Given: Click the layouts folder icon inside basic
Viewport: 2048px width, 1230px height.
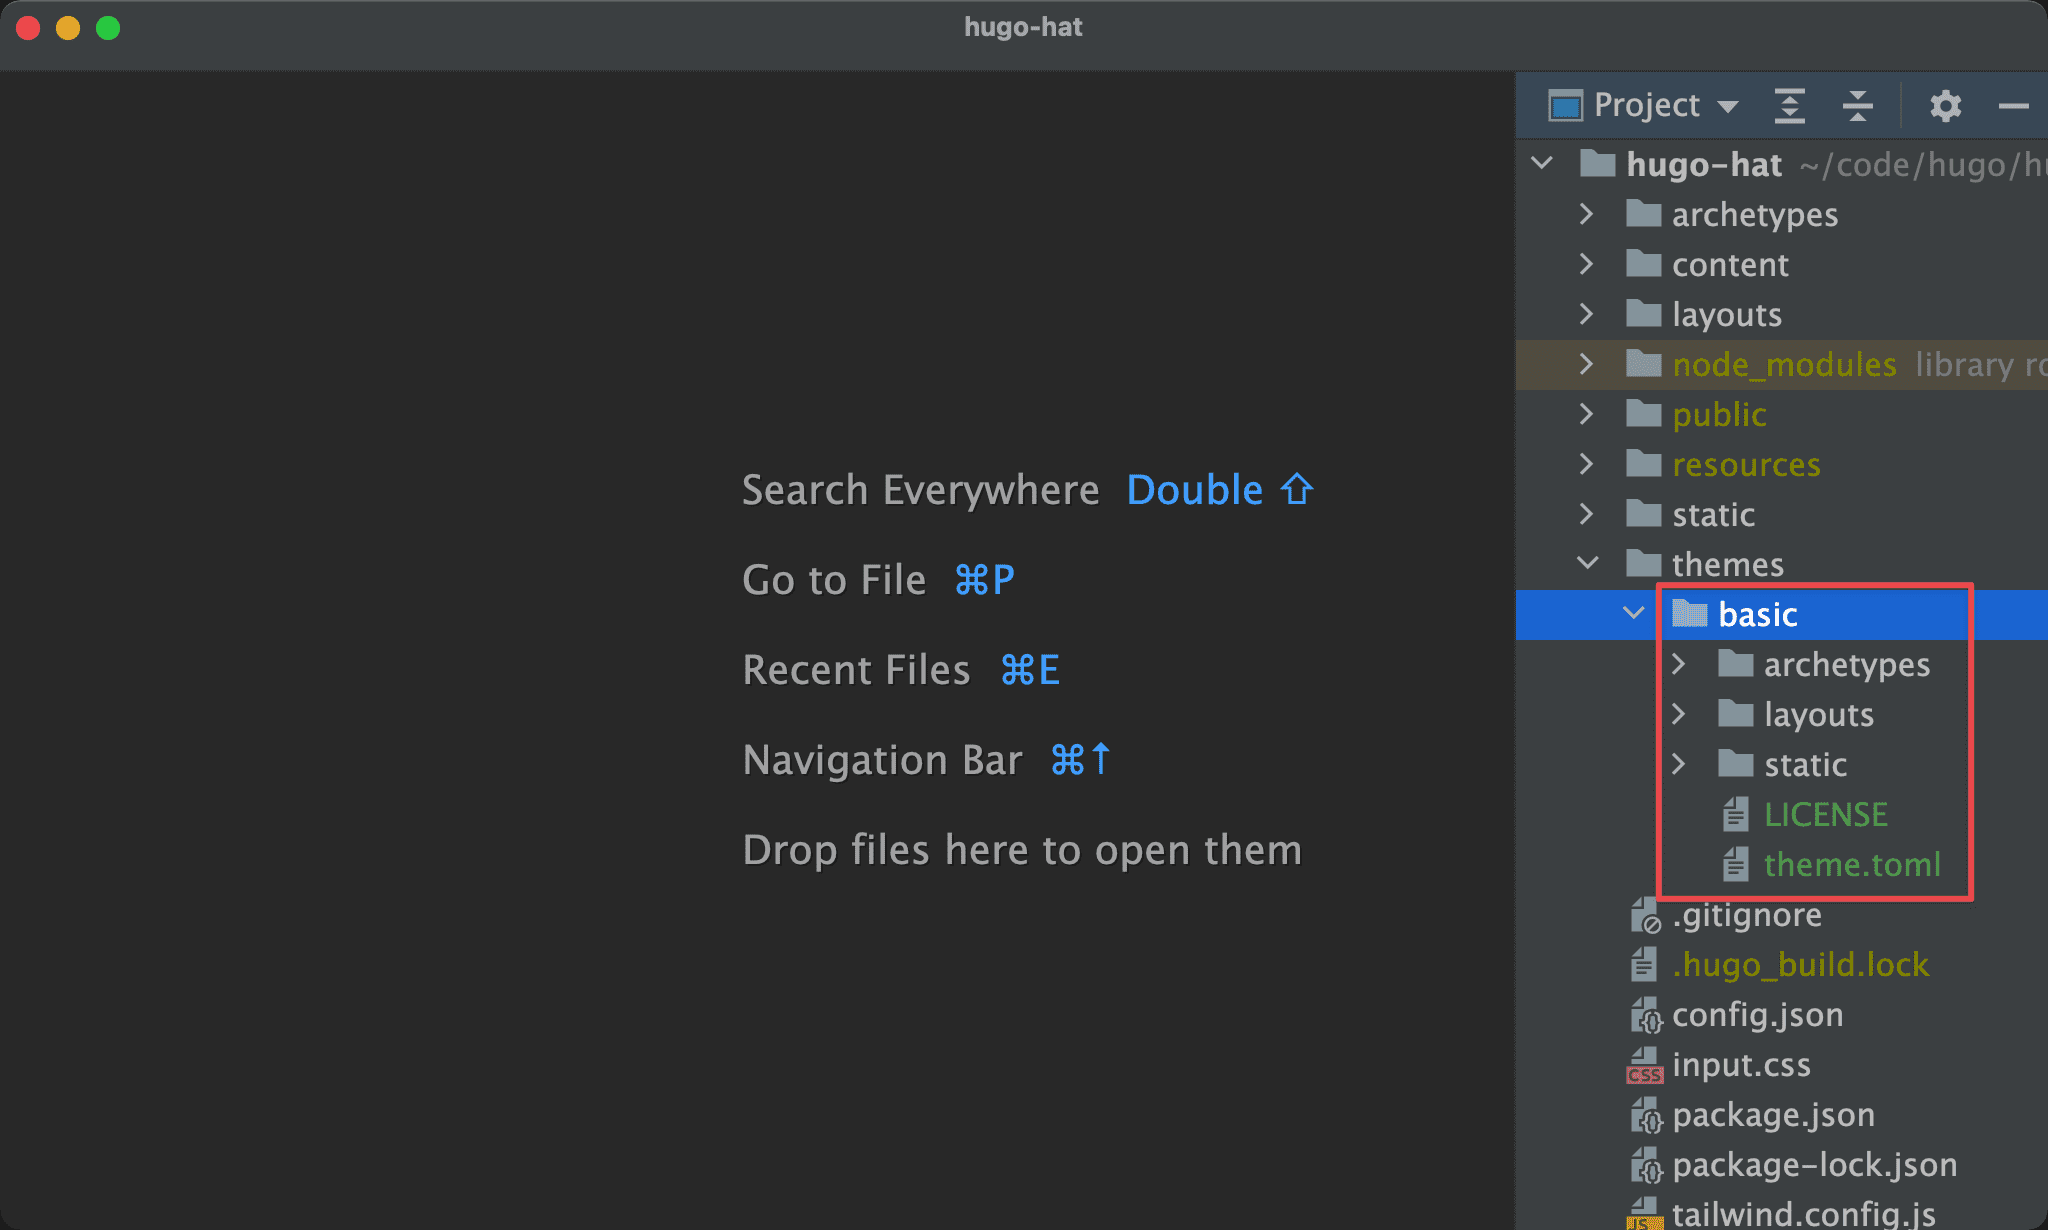Looking at the screenshot, I should pyautogui.click(x=1736, y=713).
